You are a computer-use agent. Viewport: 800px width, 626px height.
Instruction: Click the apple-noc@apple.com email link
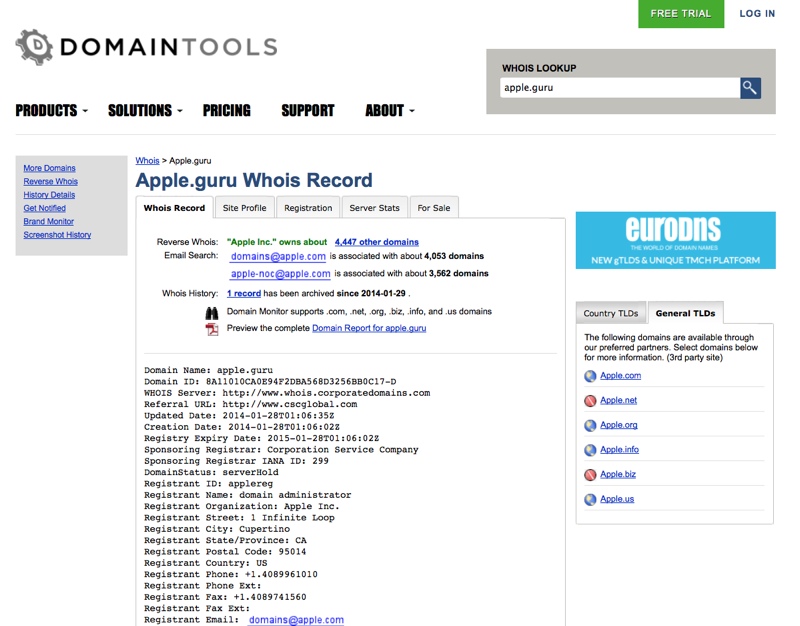pos(281,273)
